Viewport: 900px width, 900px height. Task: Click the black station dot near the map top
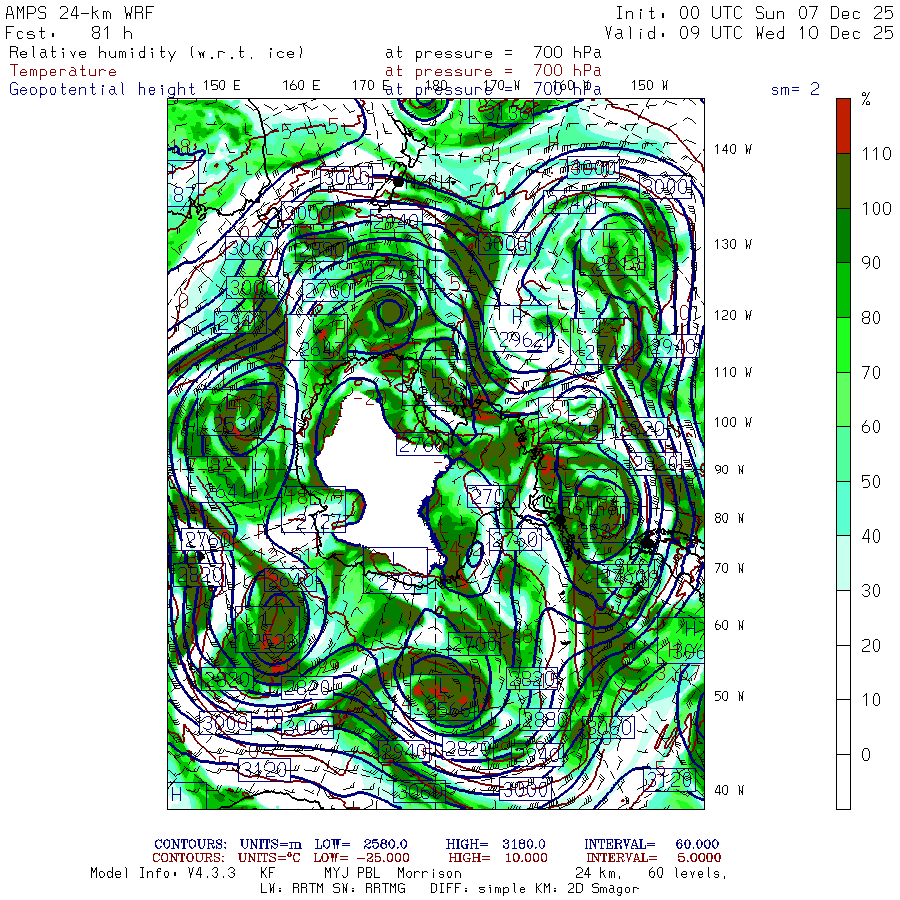tap(398, 182)
